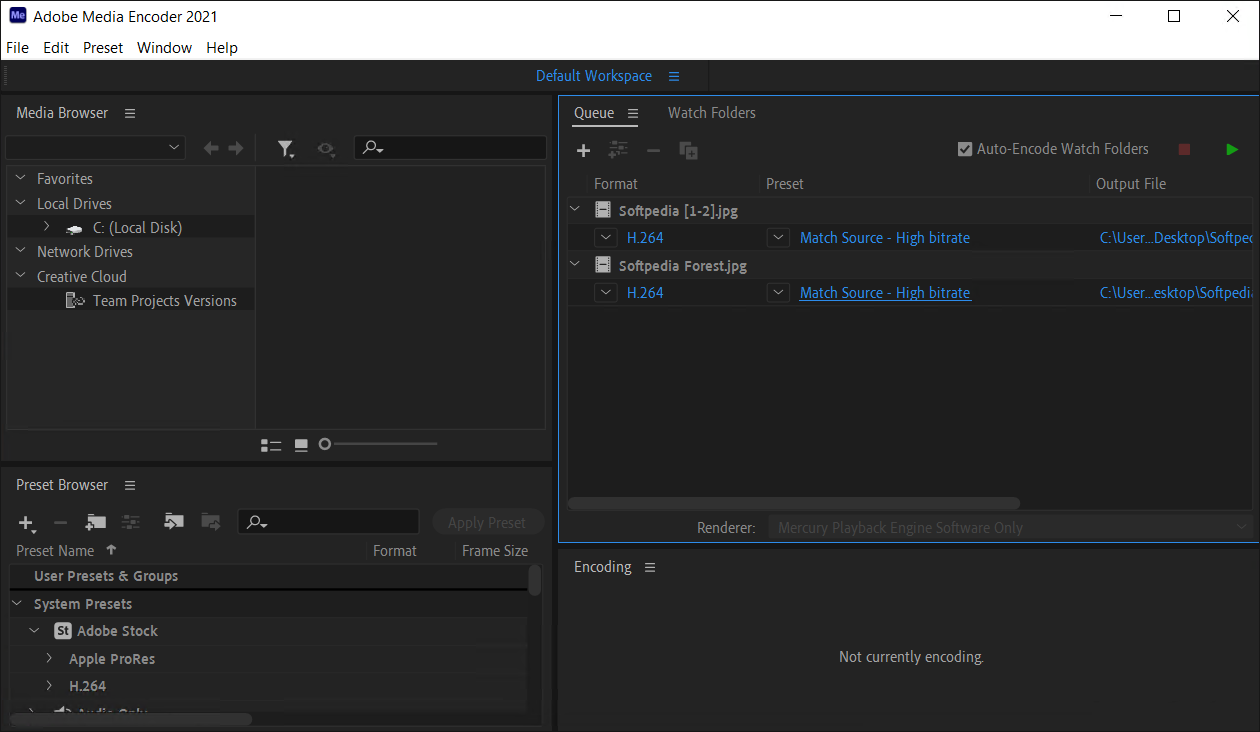This screenshot has height=732, width=1260.
Task: Click Match Source preset for Softpedia Forest.jpg
Action: click(x=885, y=293)
